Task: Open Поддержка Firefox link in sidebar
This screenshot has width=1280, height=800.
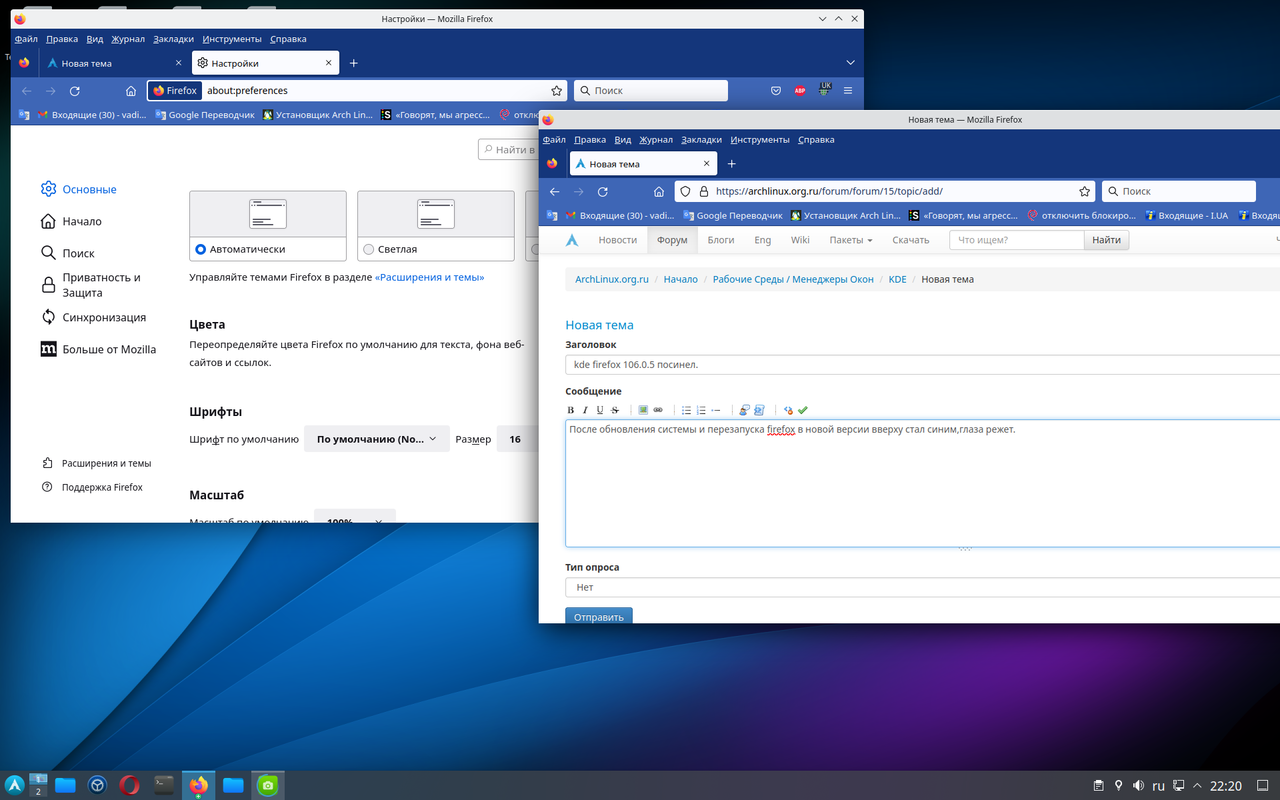Action: click(x=92, y=487)
